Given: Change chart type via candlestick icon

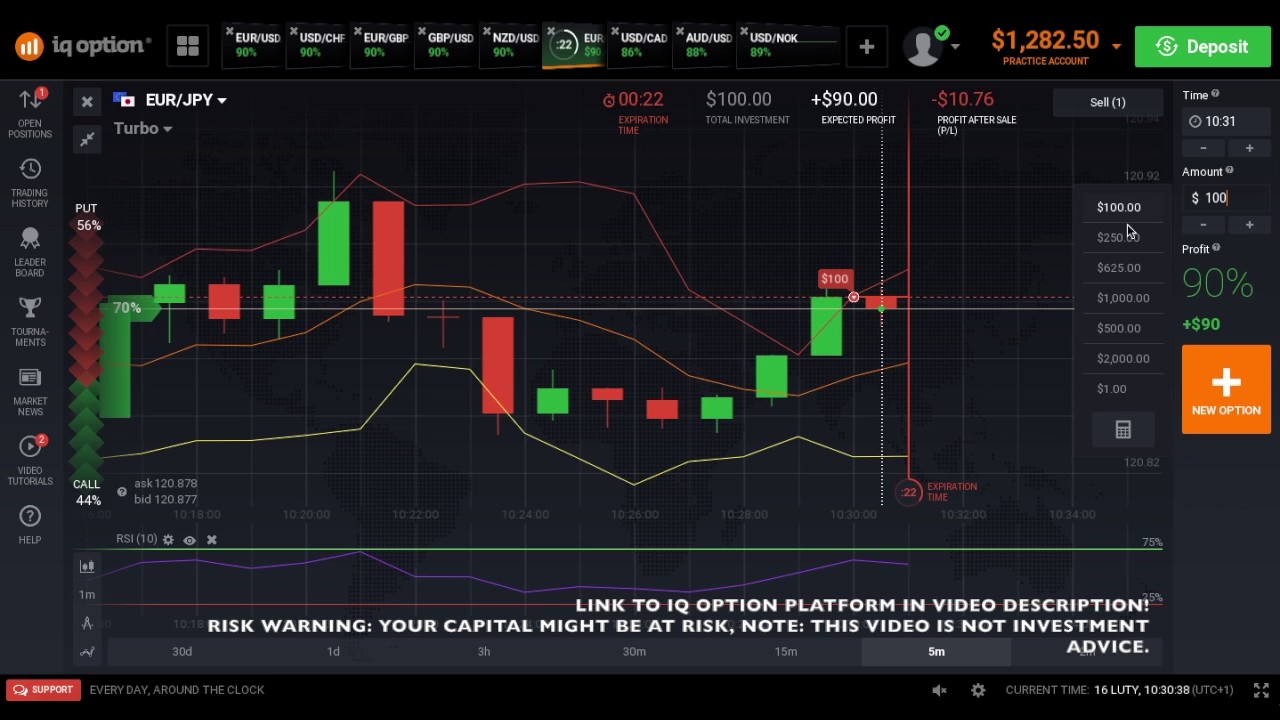Looking at the screenshot, I should (x=87, y=566).
